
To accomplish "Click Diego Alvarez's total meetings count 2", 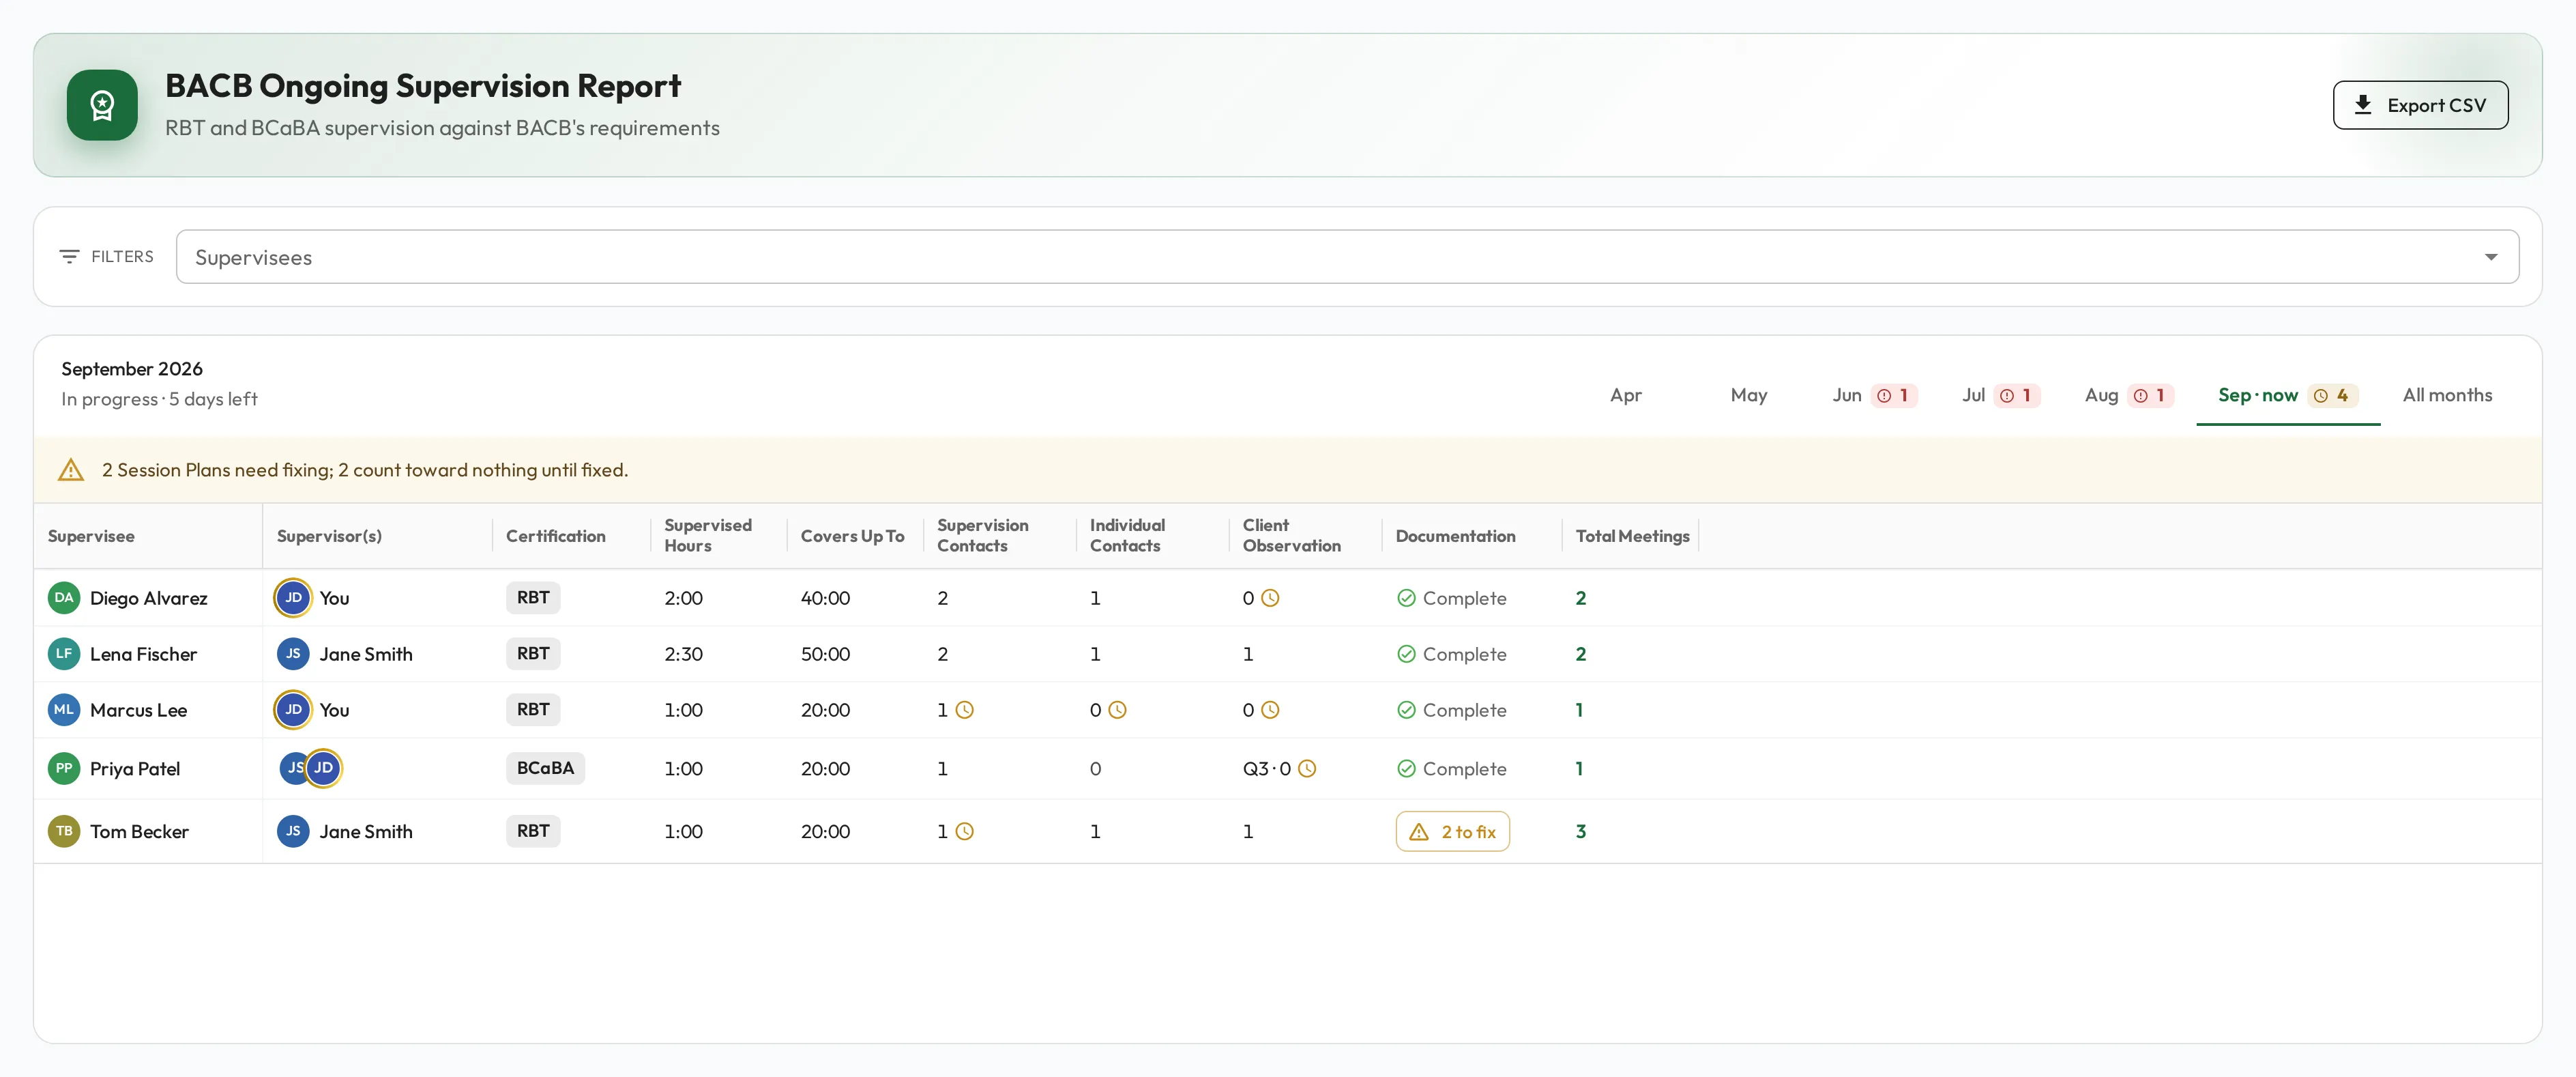I will pyautogui.click(x=1580, y=598).
